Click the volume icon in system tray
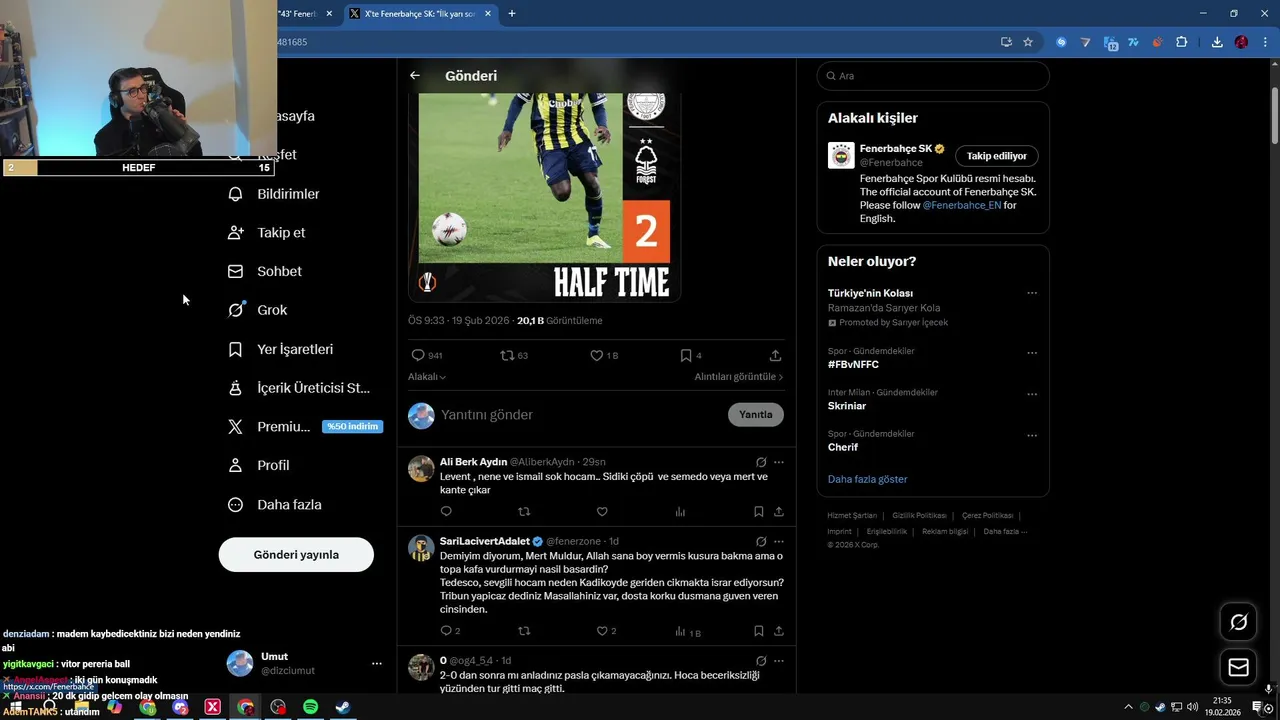This screenshot has height=720, width=1280. [1192, 707]
